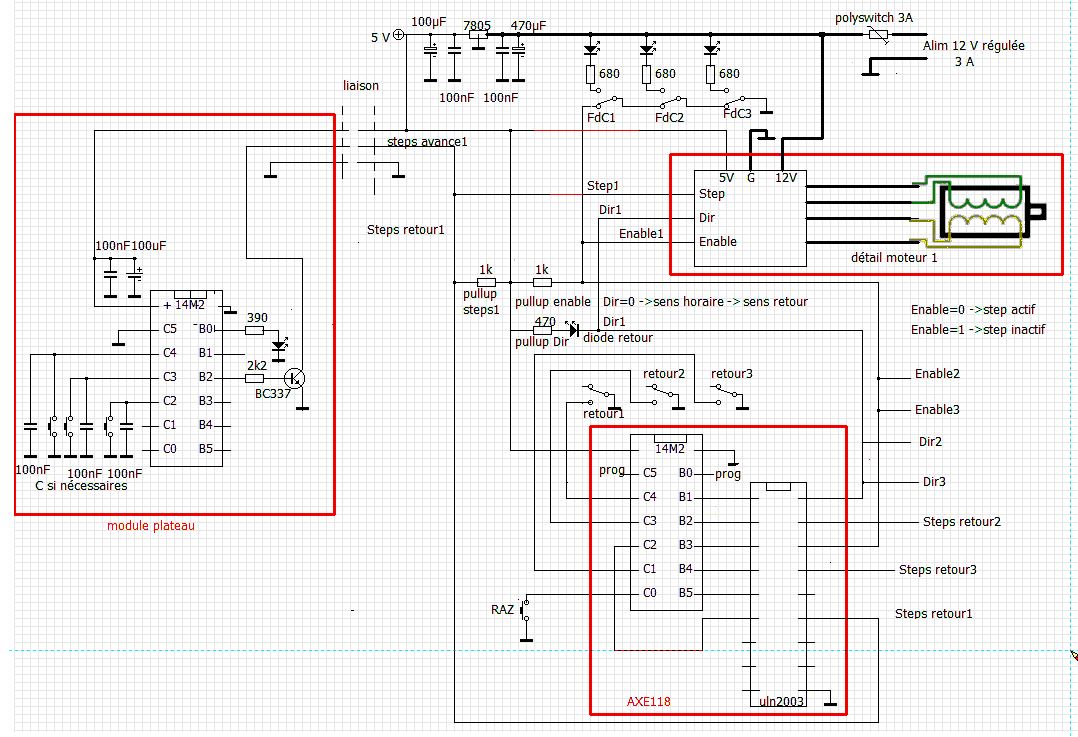Select the Steps retour2 output label
1078x737 pixels.
pyautogui.click(x=962, y=522)
